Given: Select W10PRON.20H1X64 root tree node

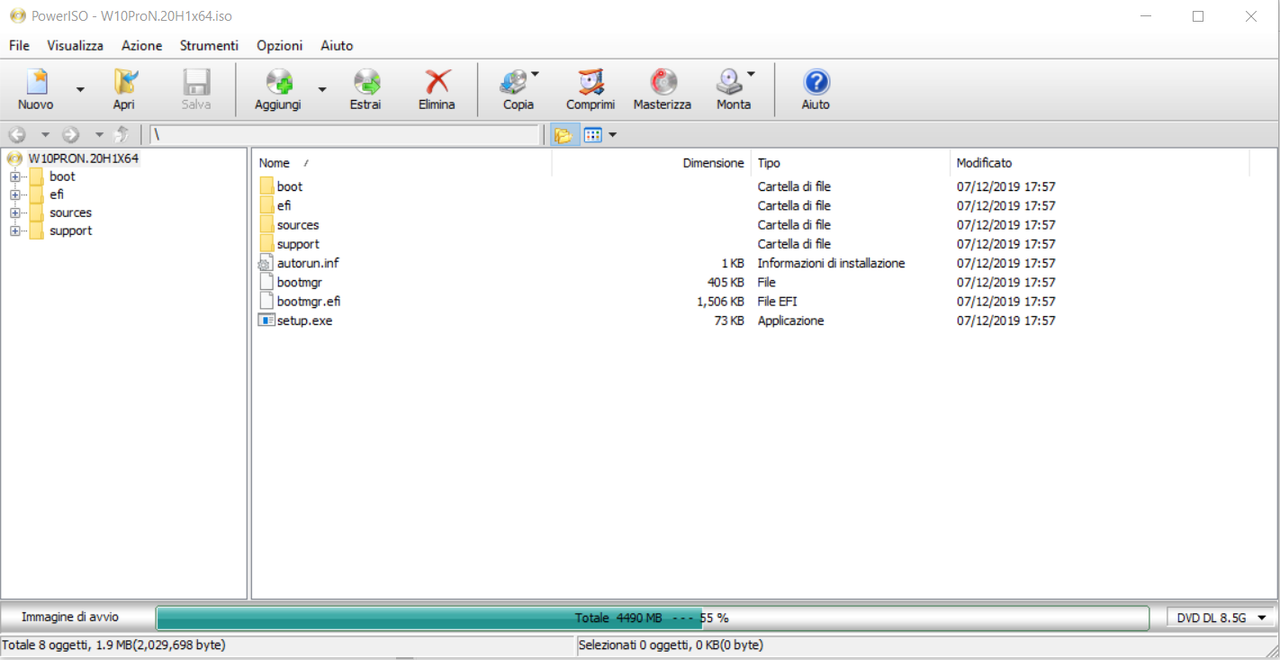Looking at the screenshot, I should click(83, 158).
